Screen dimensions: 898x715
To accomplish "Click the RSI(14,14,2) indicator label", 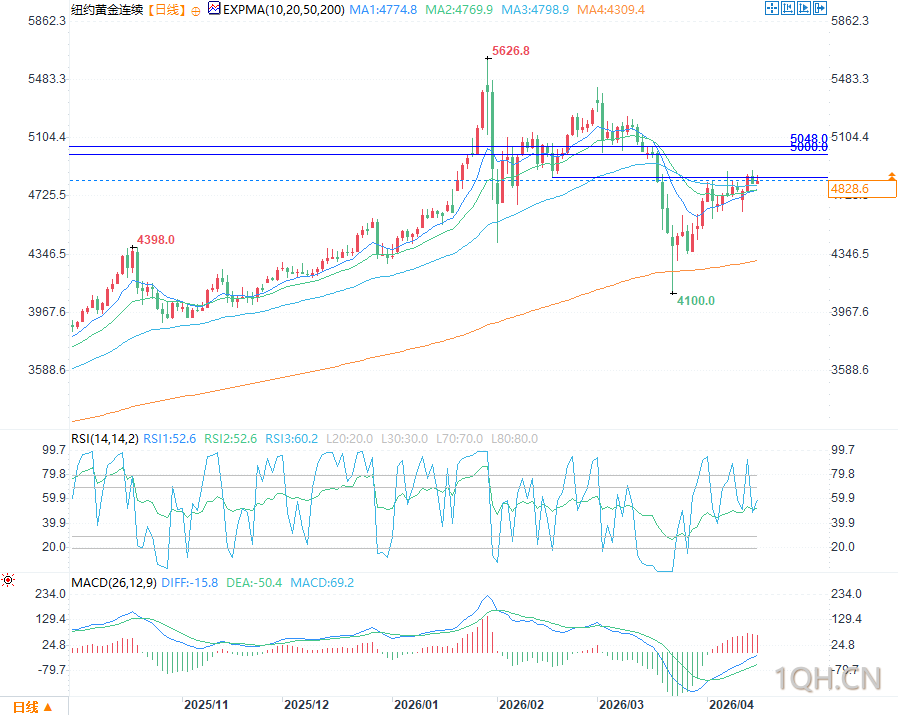I will click(x=105, y=439).
